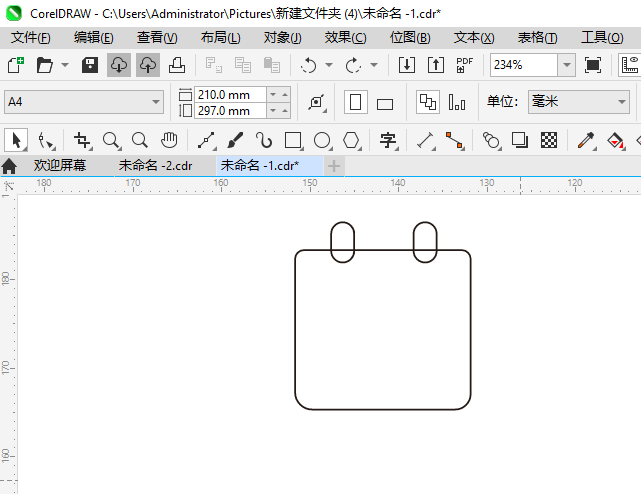Open the 工具(O) menu
641x494 pixels.
pos(602,38)
